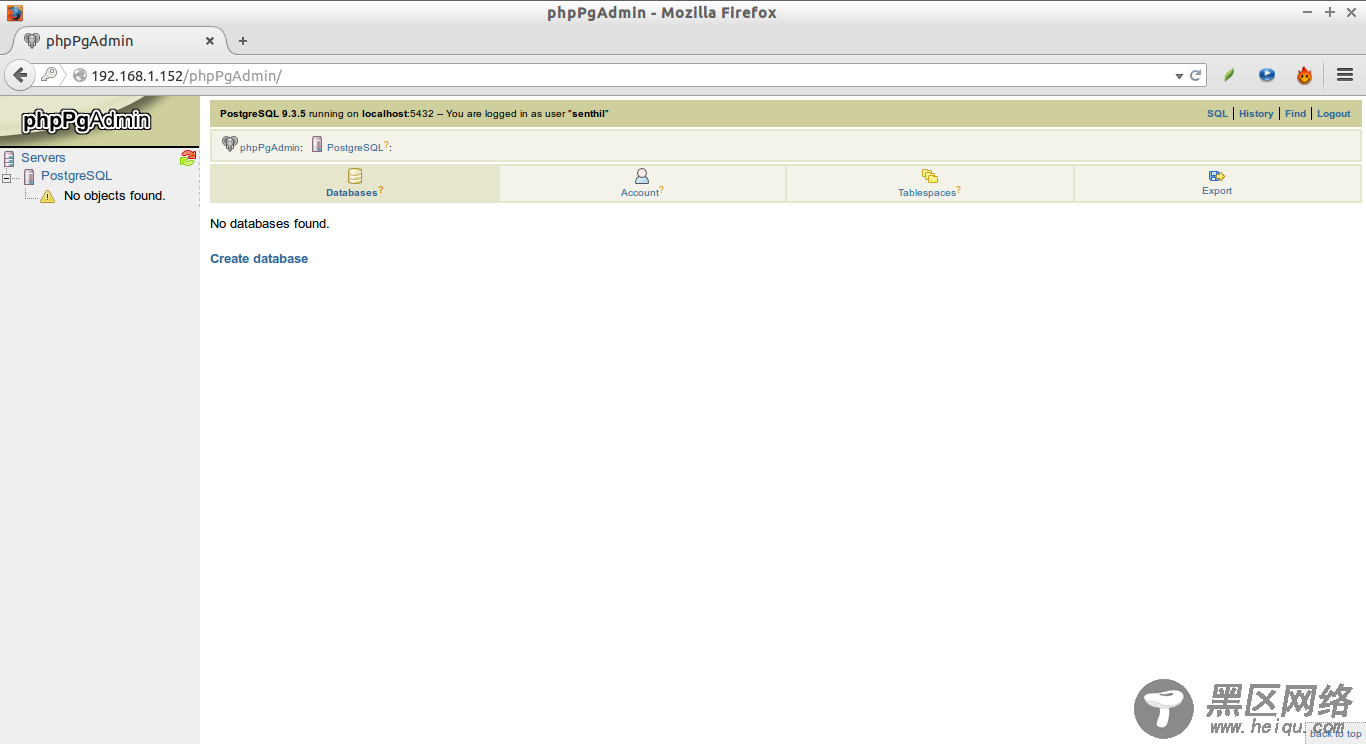Select the phpPgAdmin browser tab
This screenshot has width=1366, height=744.
[x=120, y=41]
